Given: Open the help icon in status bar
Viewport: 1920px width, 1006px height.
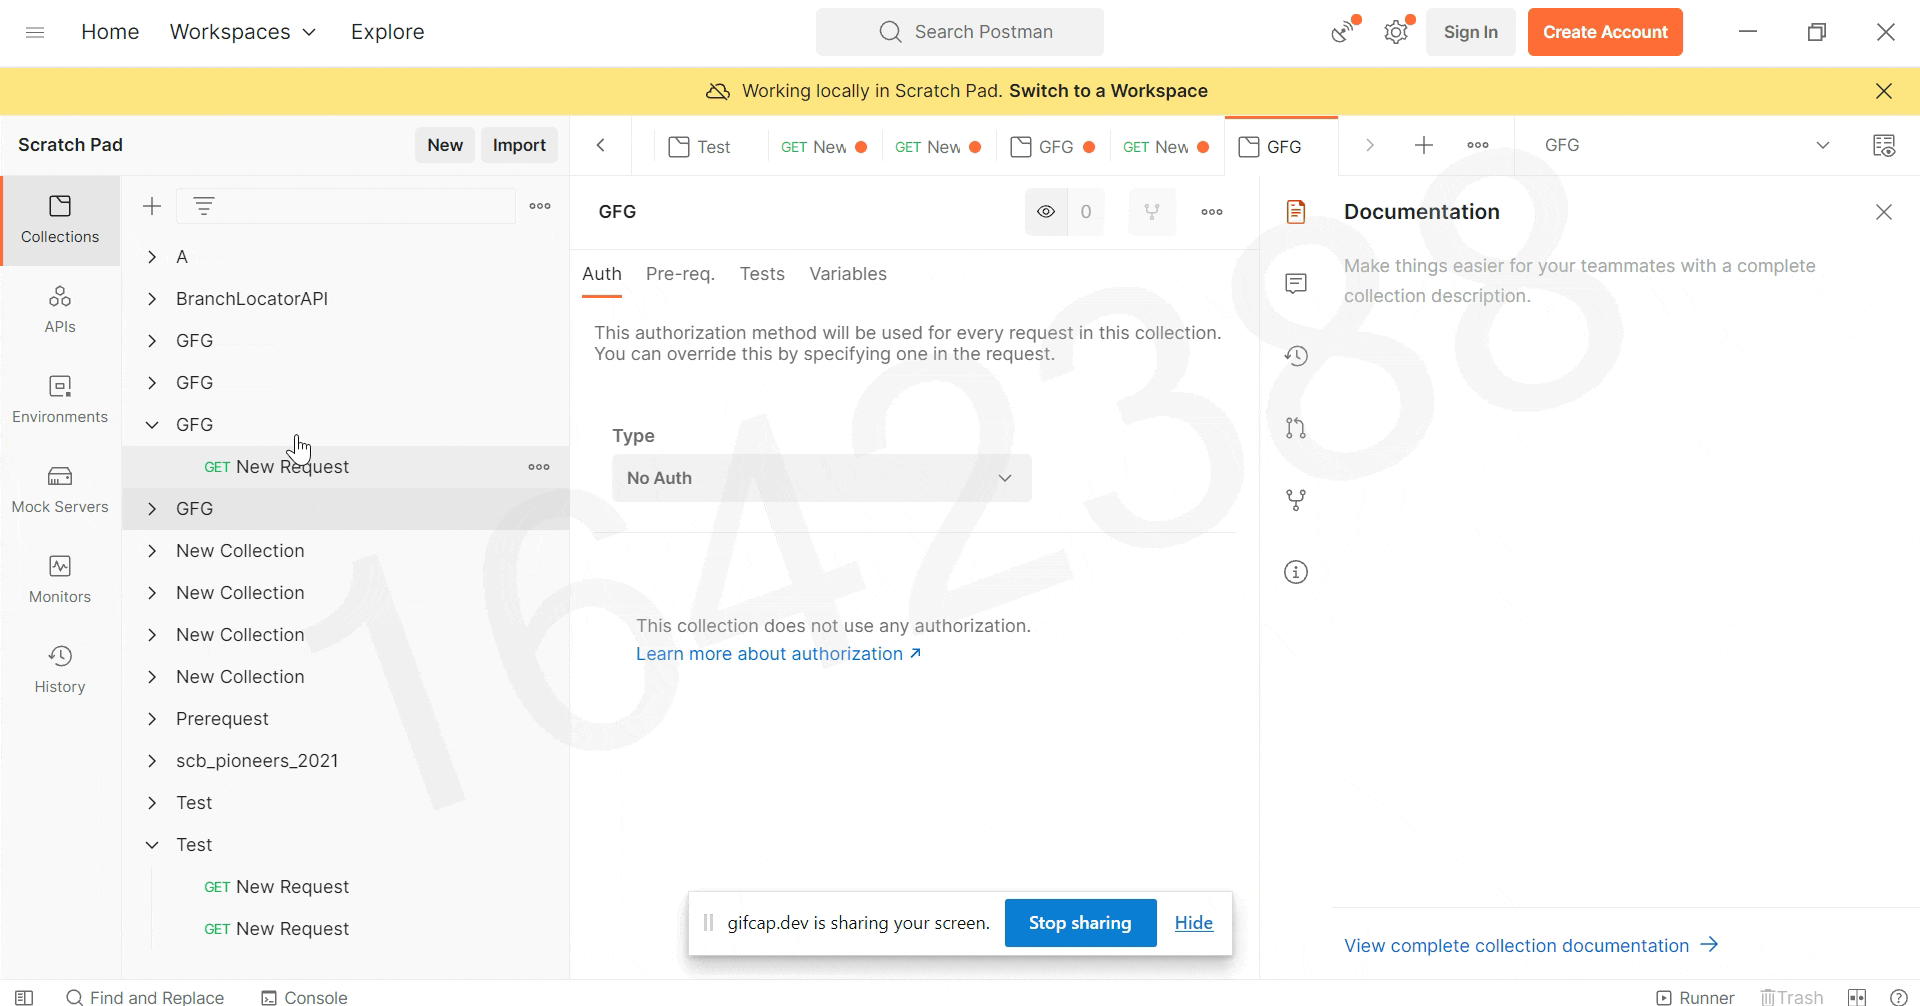Looking at the screenshot, I should (1899, 997).
